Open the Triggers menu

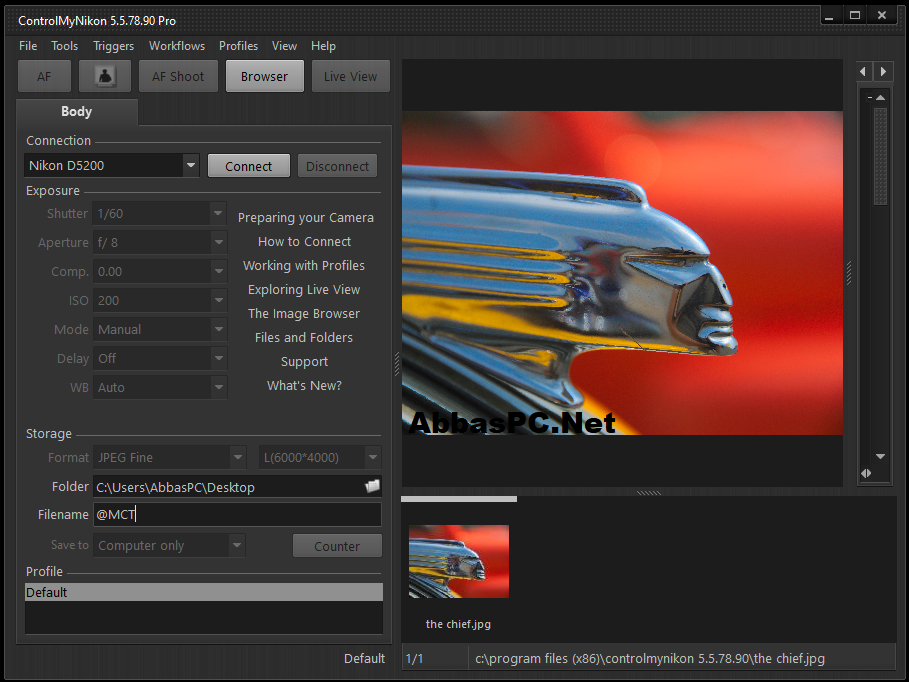point(114,46)
